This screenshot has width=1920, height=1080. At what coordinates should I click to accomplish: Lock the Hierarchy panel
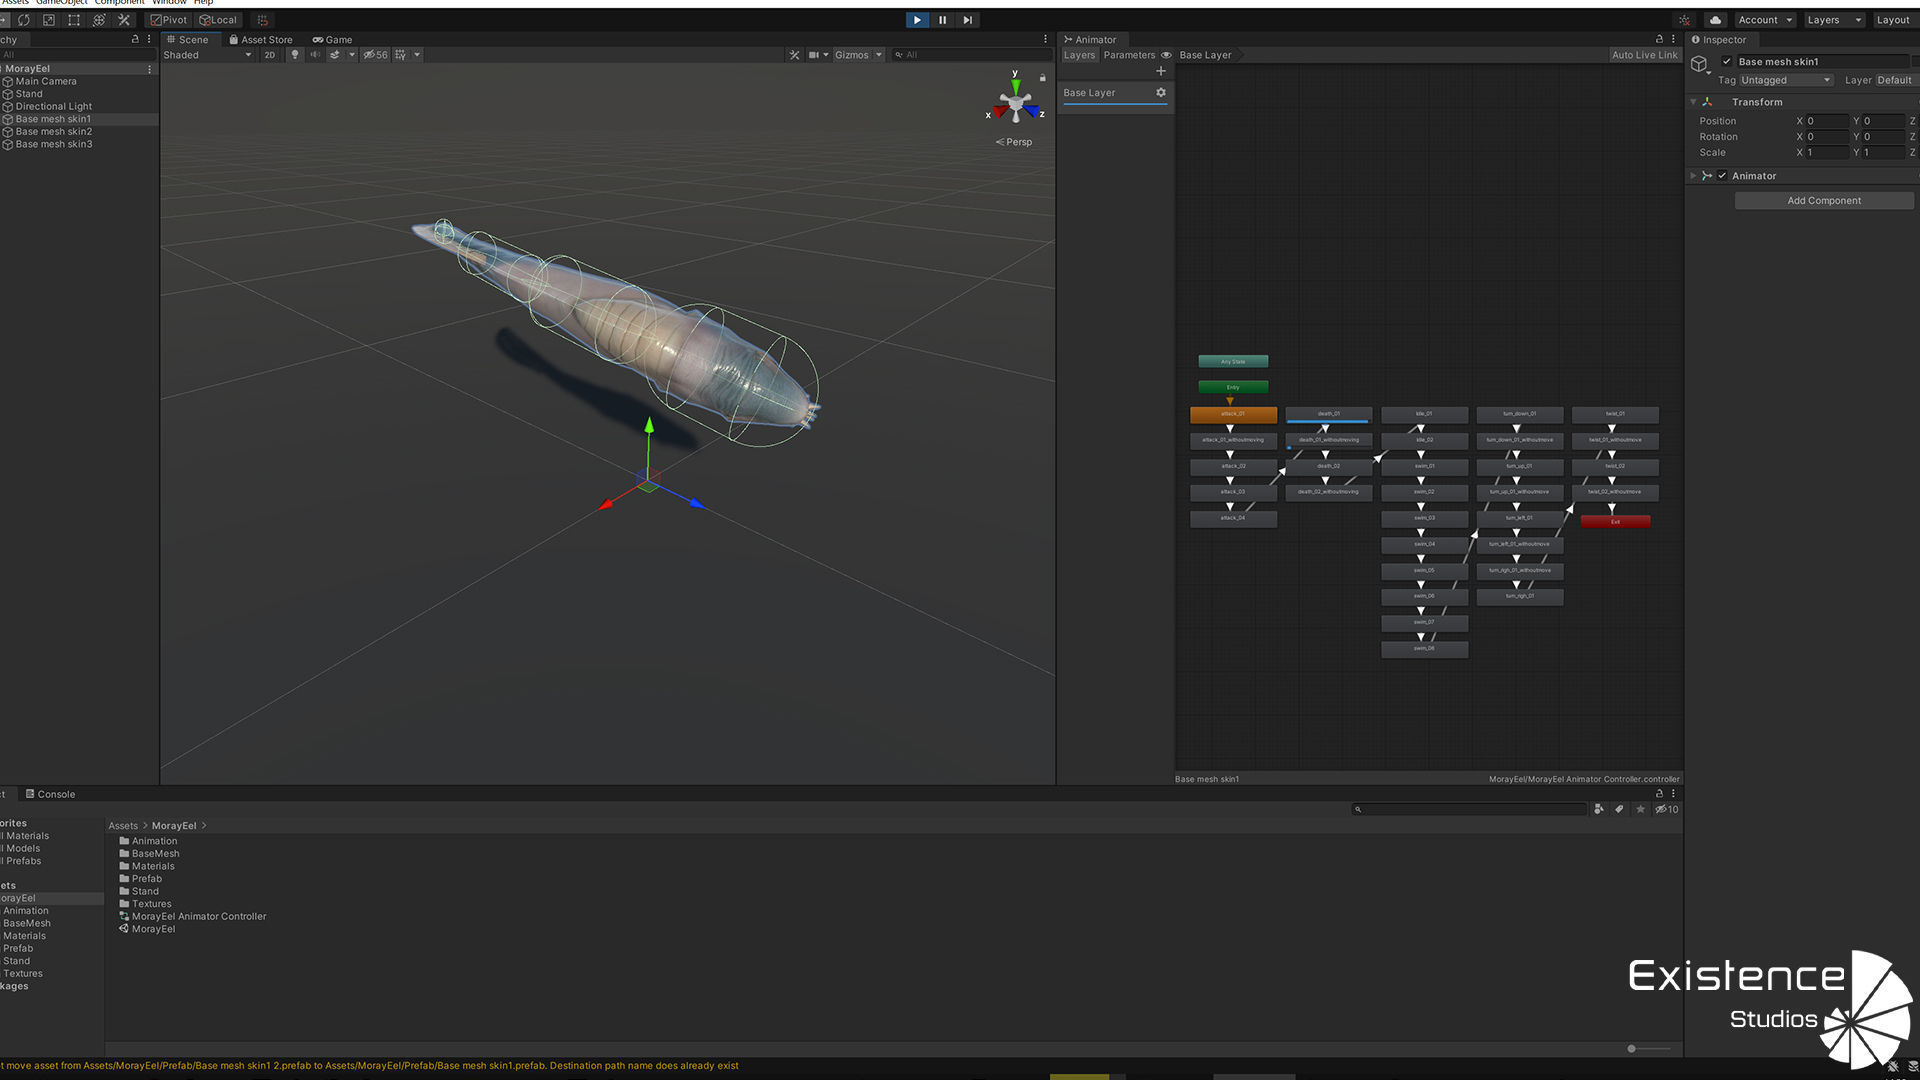[135, 40]
